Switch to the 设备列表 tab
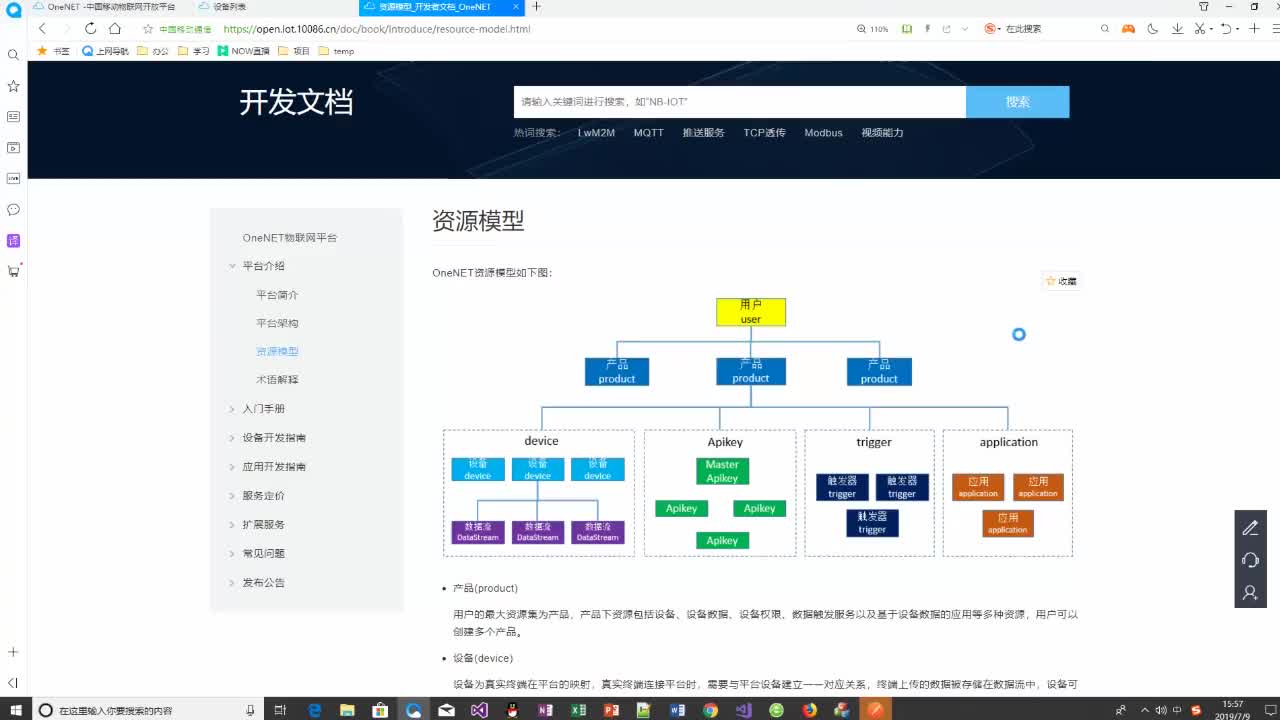 point(229,6)
